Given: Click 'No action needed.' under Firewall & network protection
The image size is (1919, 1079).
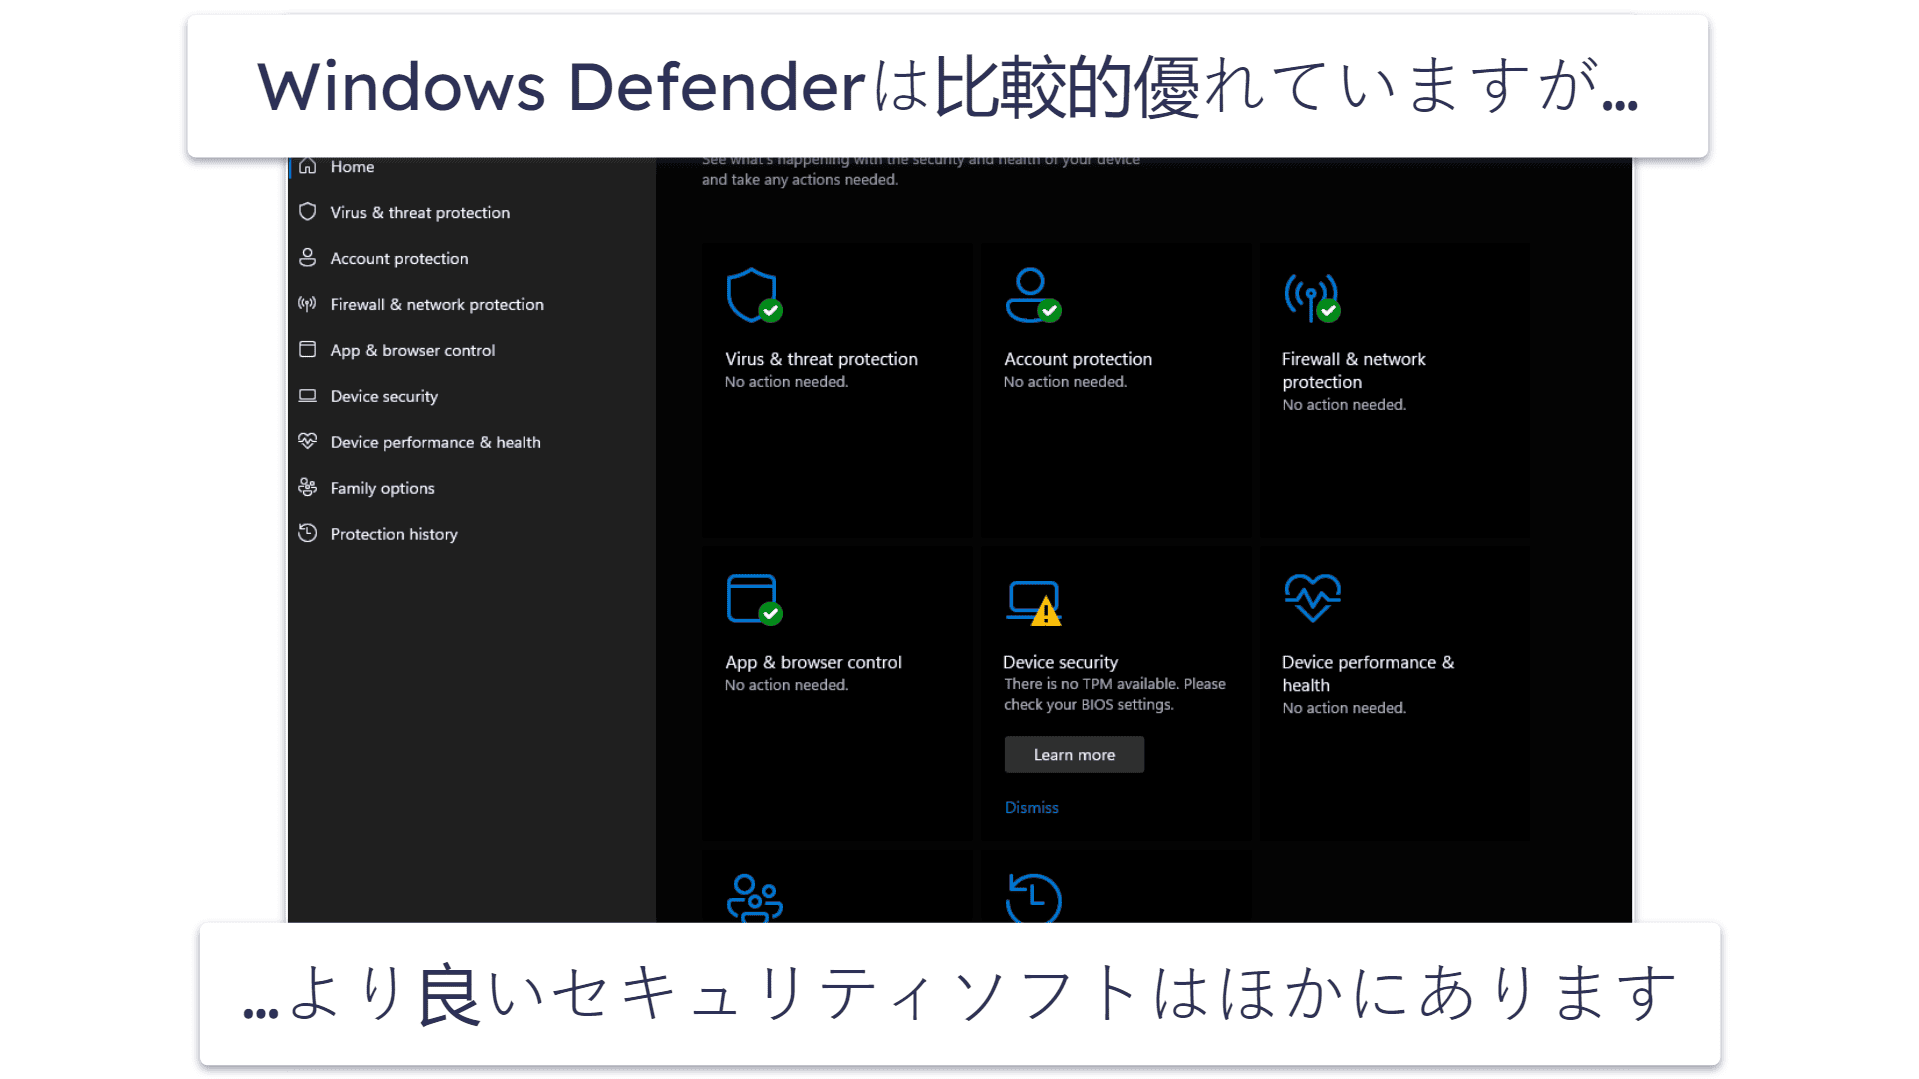Looking at the screenshot, I should (x=1344, y=405).
